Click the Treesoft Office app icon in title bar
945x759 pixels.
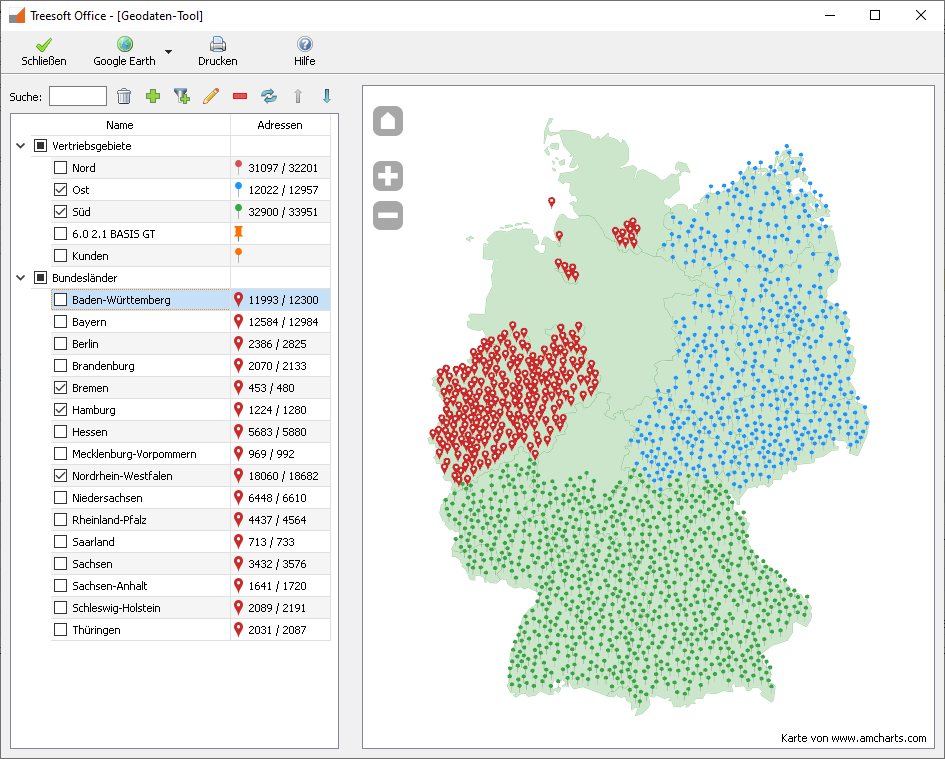[17, 15]
